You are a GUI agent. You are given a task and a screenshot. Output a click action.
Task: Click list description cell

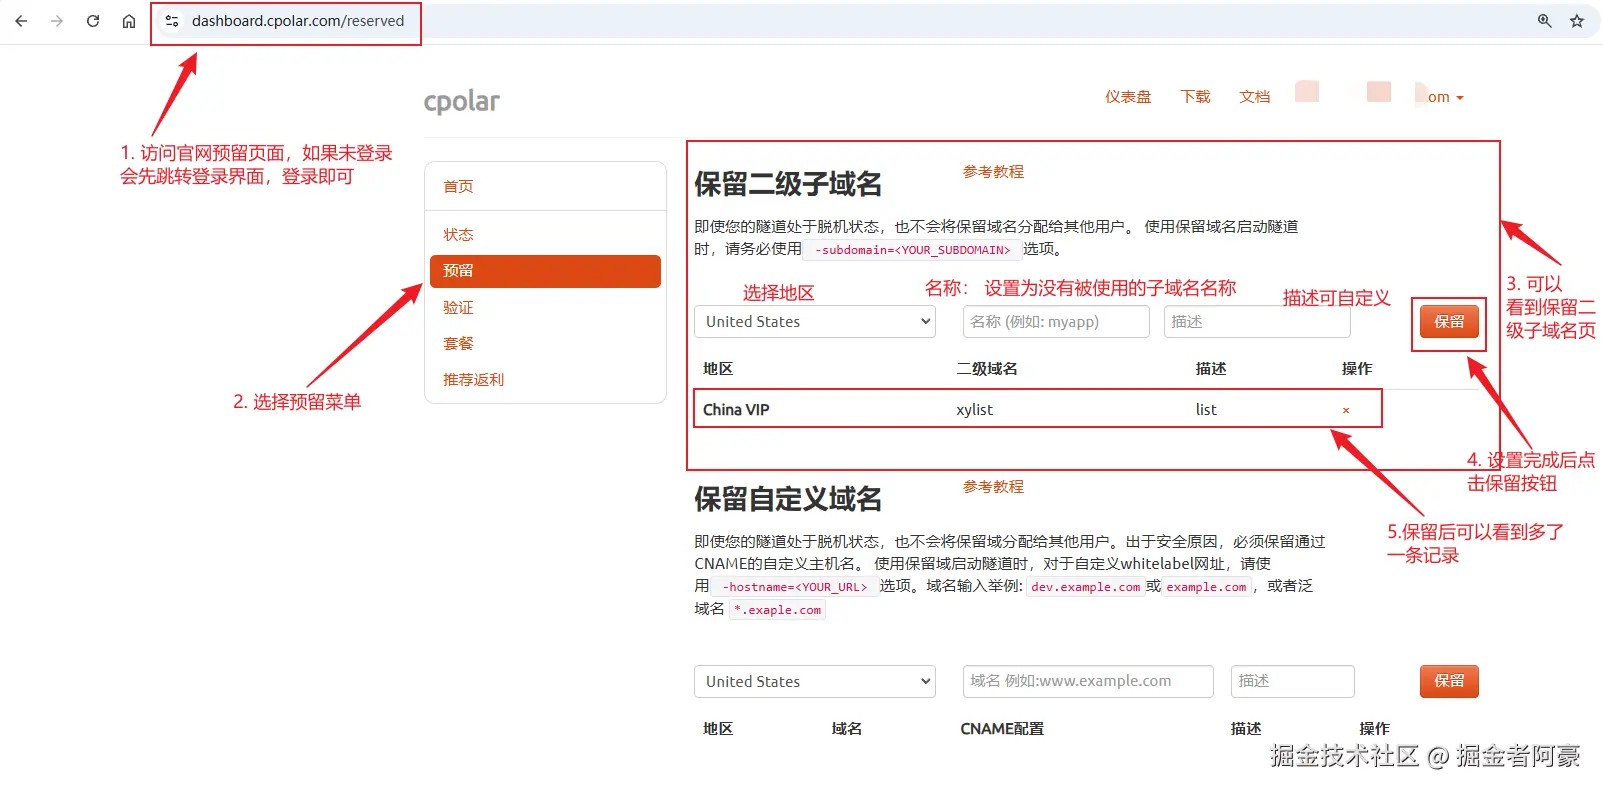1206,410
